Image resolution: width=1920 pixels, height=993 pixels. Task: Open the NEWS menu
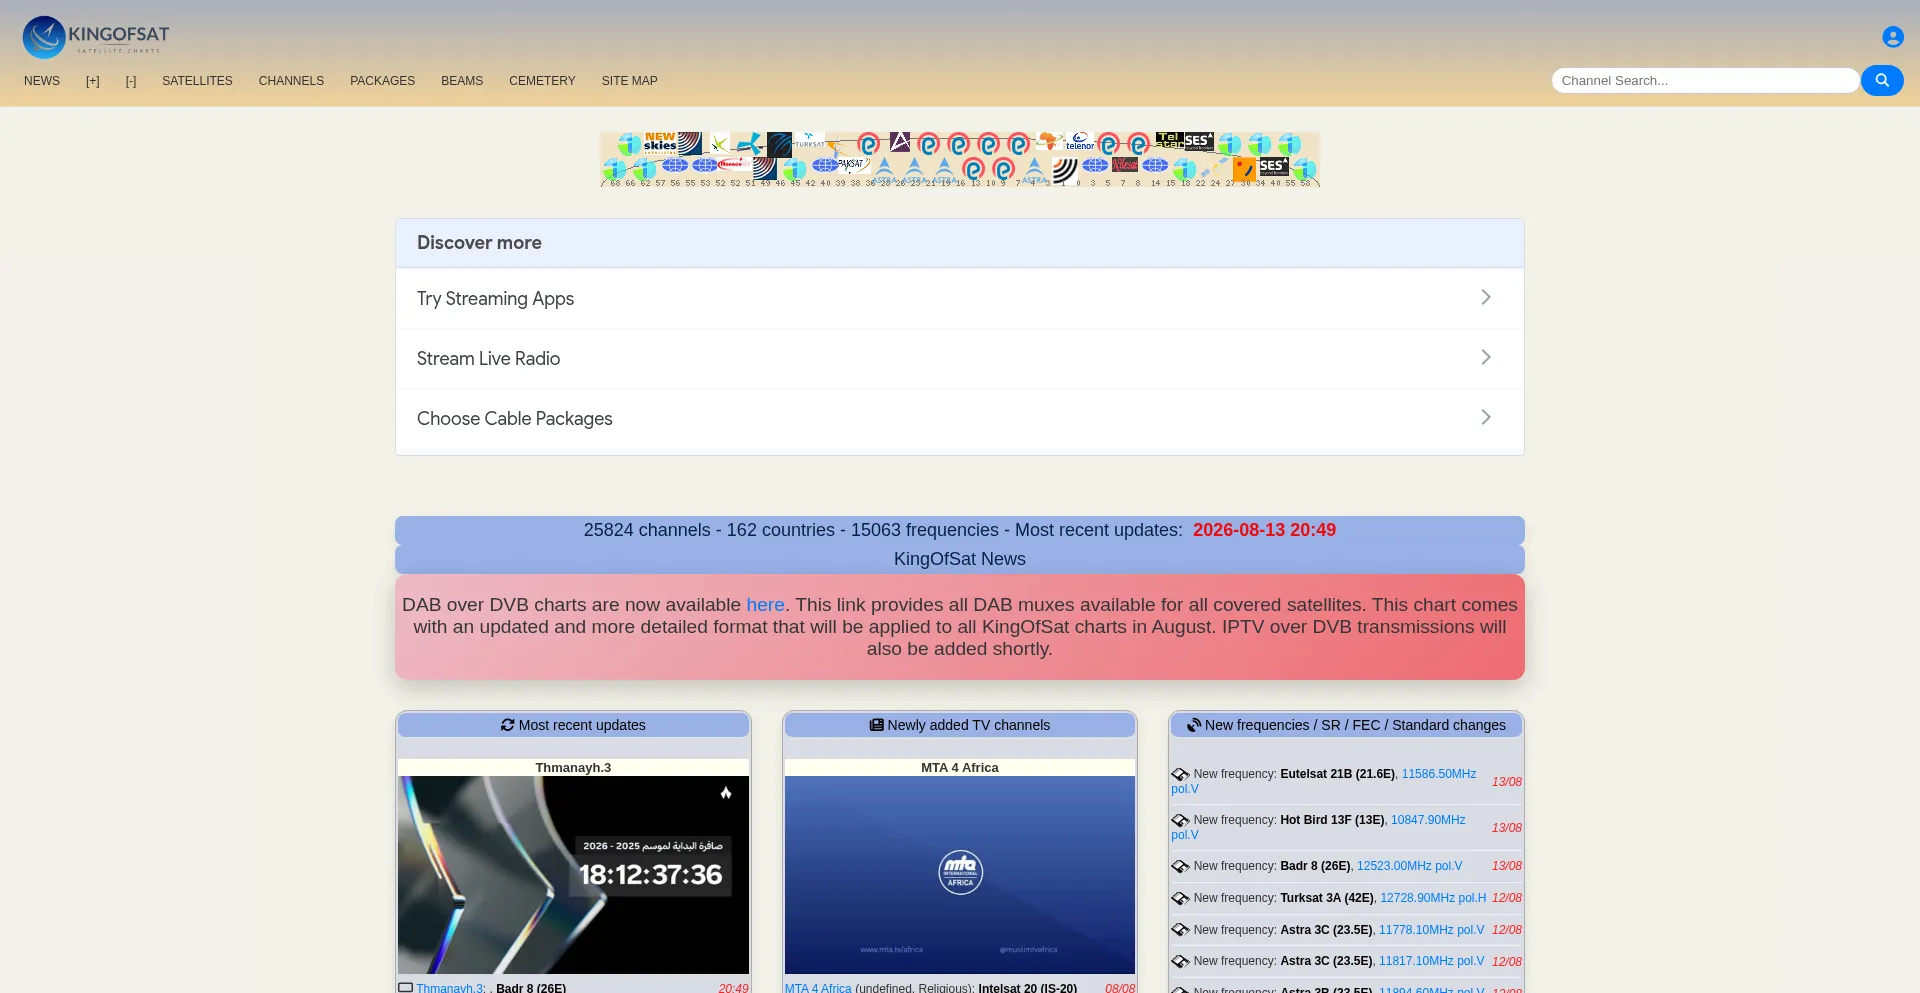[x=42, y=81]
